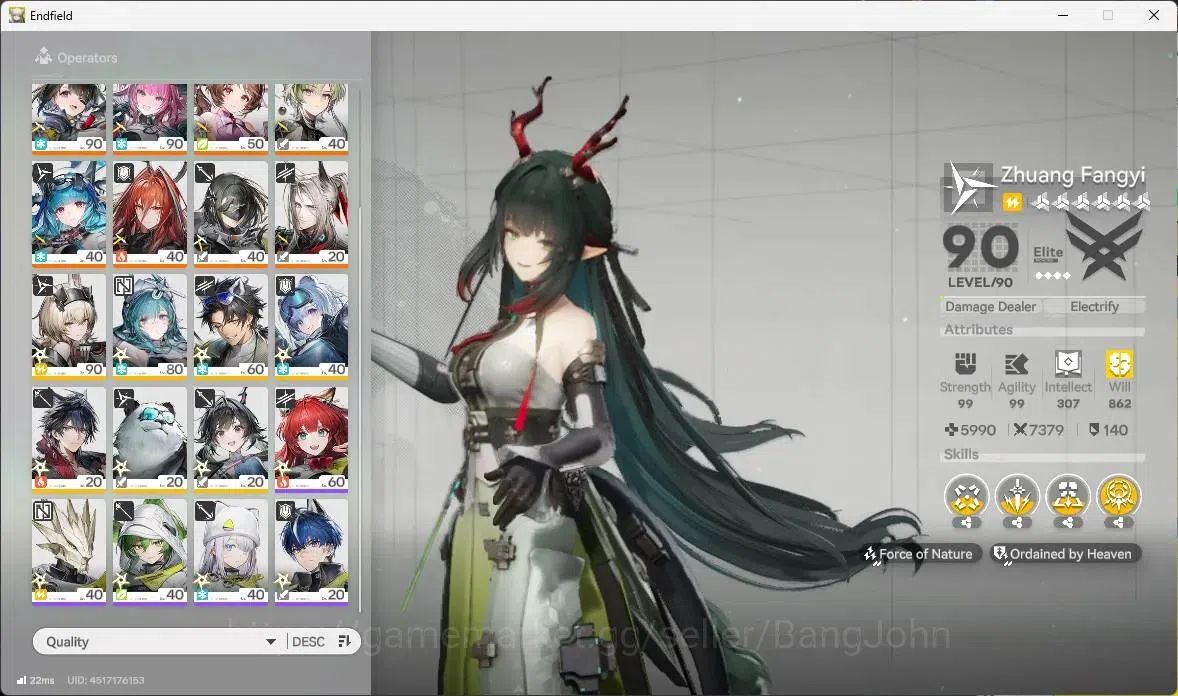Click the Intellect attribute icon
This screenshot has width=1178, height=696.
[x=1068, y=364]
